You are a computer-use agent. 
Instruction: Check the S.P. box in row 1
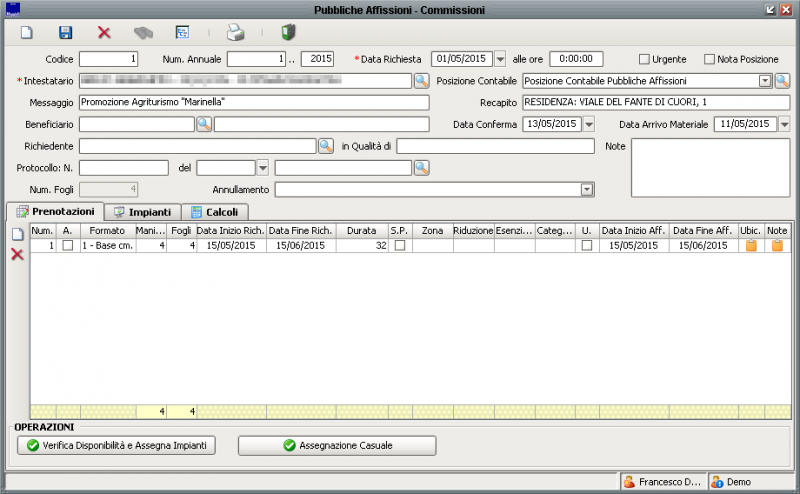click(400, 246)
